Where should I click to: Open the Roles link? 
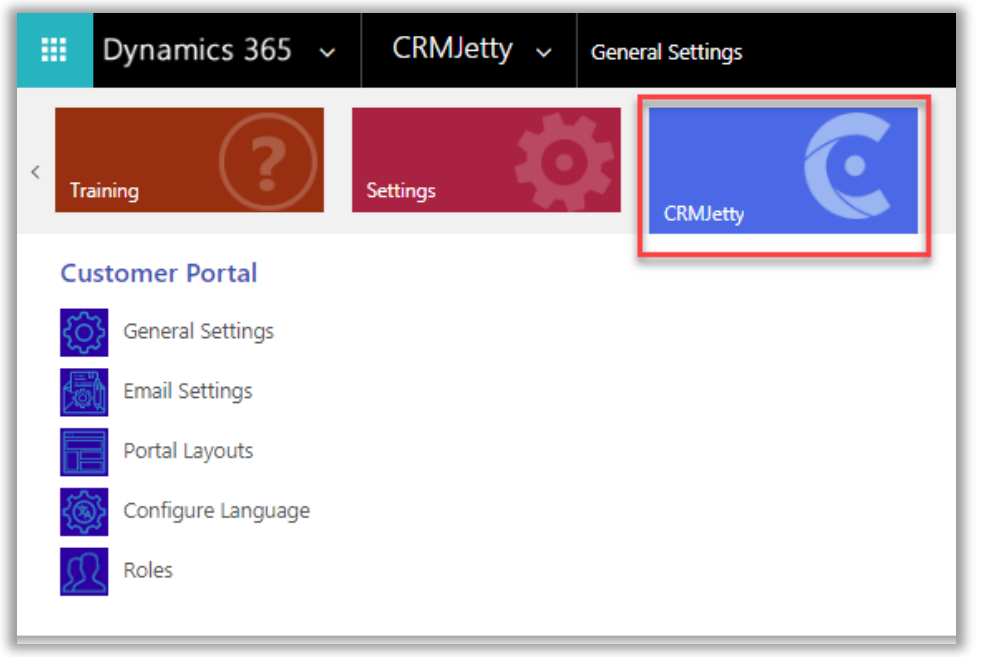148,571
